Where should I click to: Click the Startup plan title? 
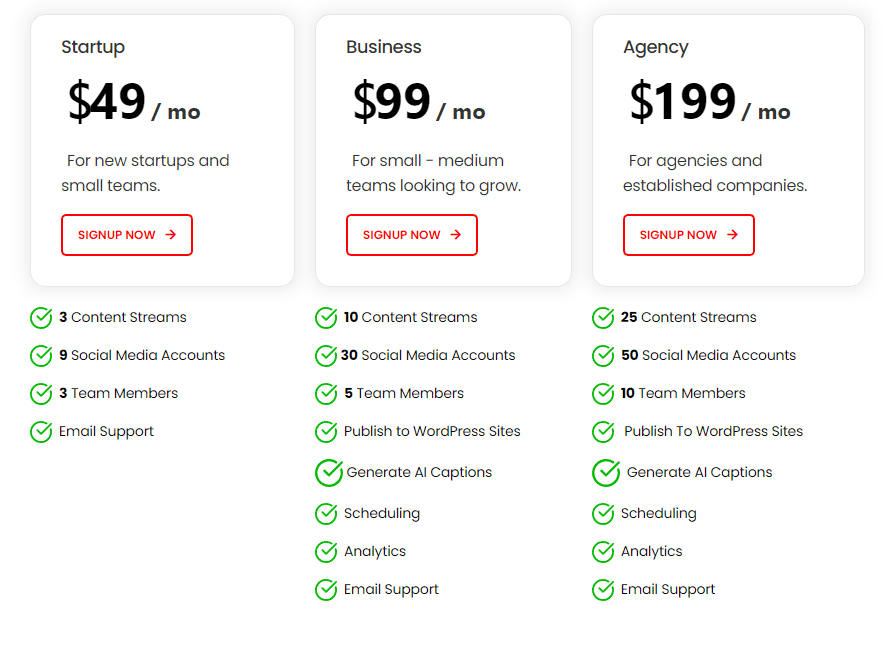[93, 47]
